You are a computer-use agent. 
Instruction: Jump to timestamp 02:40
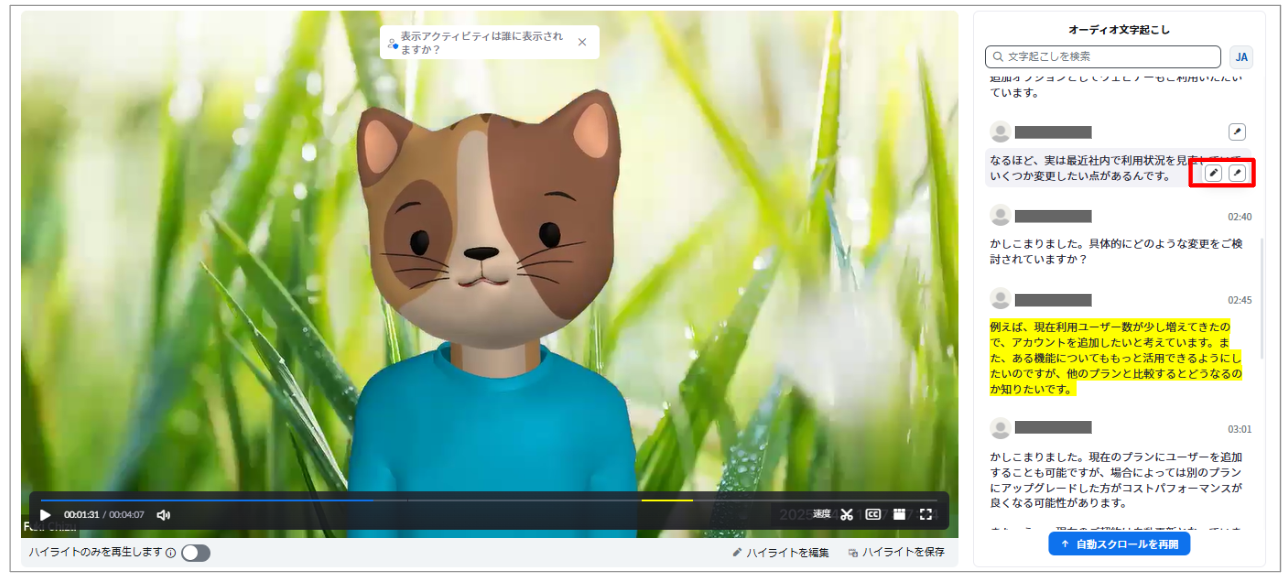(x=1240, y=216)
